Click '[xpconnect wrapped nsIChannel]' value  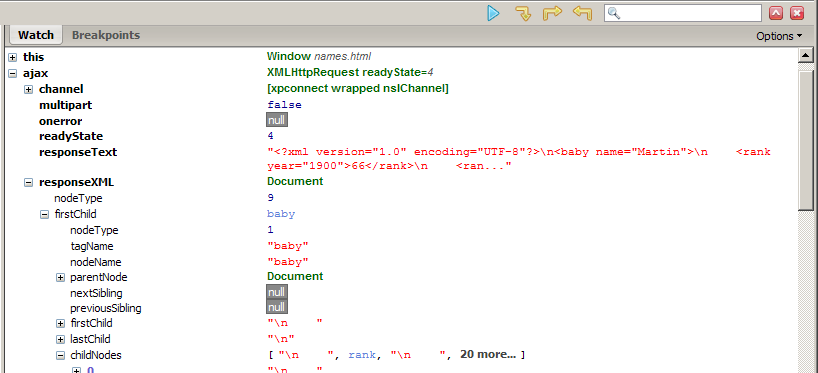click(x=358, y=89)
